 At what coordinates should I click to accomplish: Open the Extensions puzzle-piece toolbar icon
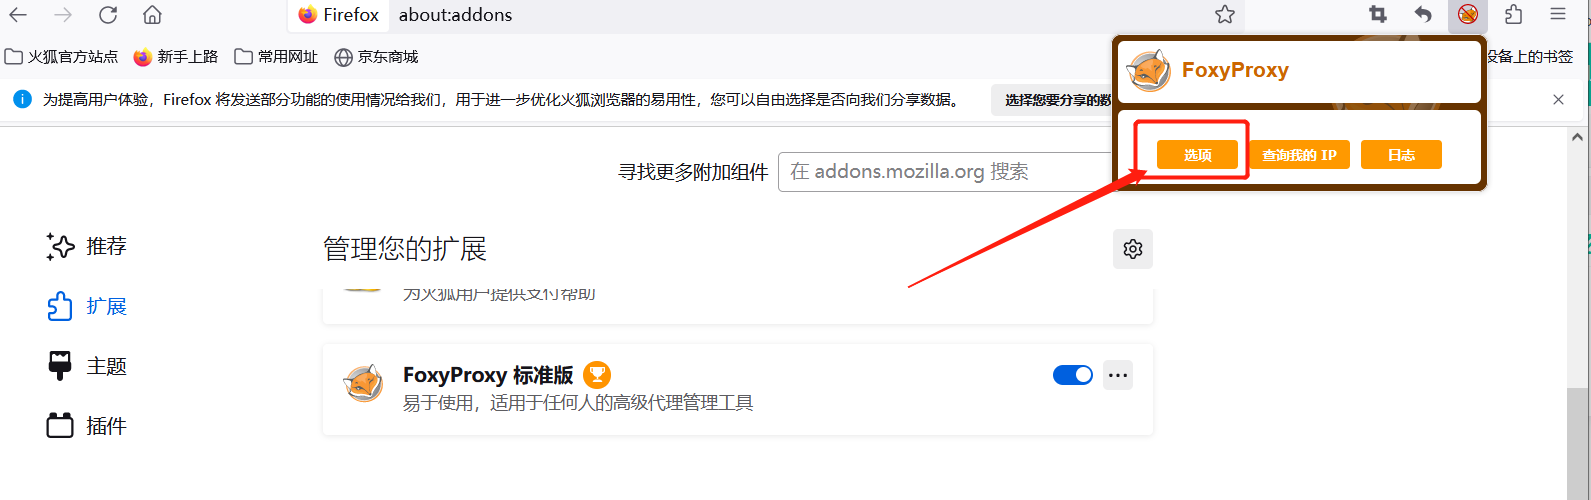click(1513, 15)
